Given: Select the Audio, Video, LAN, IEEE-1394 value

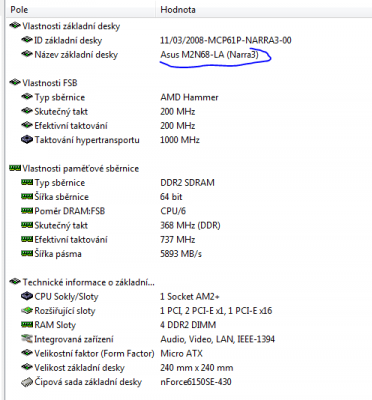Looking at the screenshot, I should (x=218, y=339).
